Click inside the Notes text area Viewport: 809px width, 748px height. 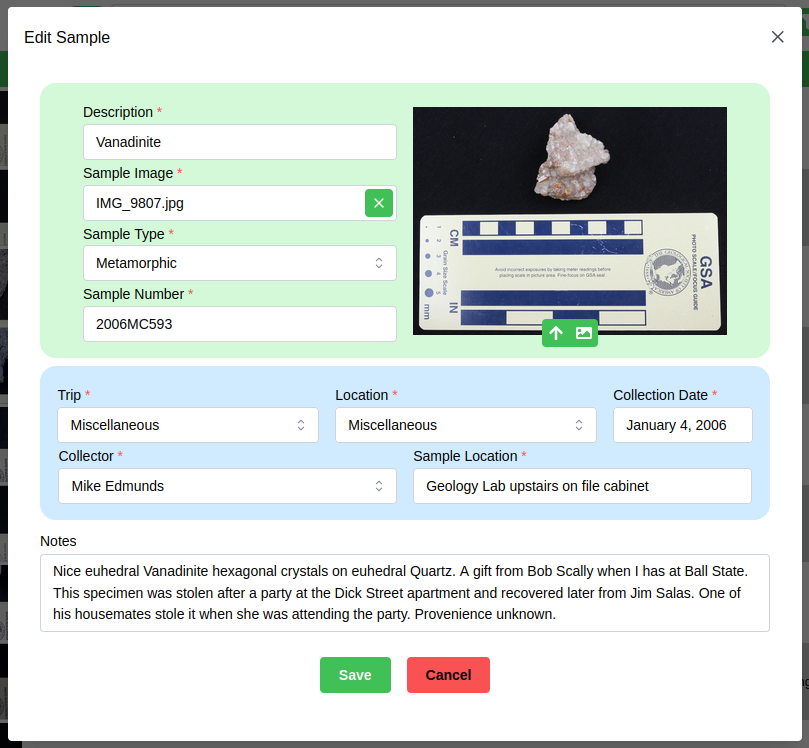tap(404, 593)
